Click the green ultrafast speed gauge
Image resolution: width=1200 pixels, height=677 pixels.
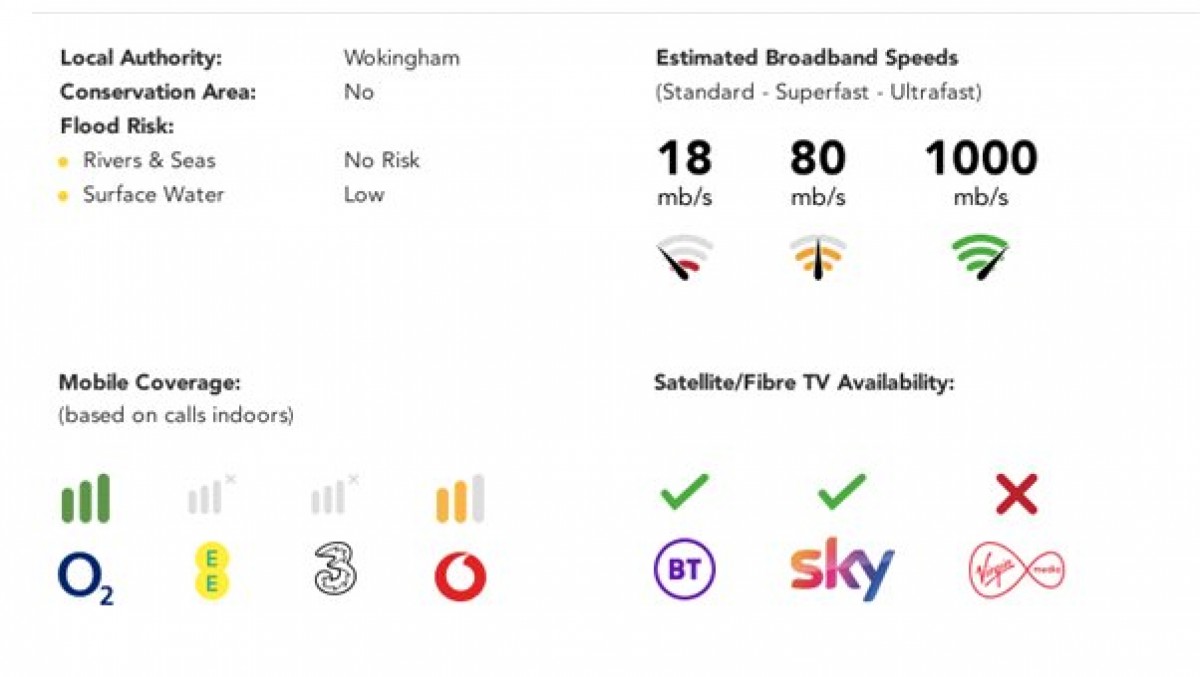pos(980,257)
